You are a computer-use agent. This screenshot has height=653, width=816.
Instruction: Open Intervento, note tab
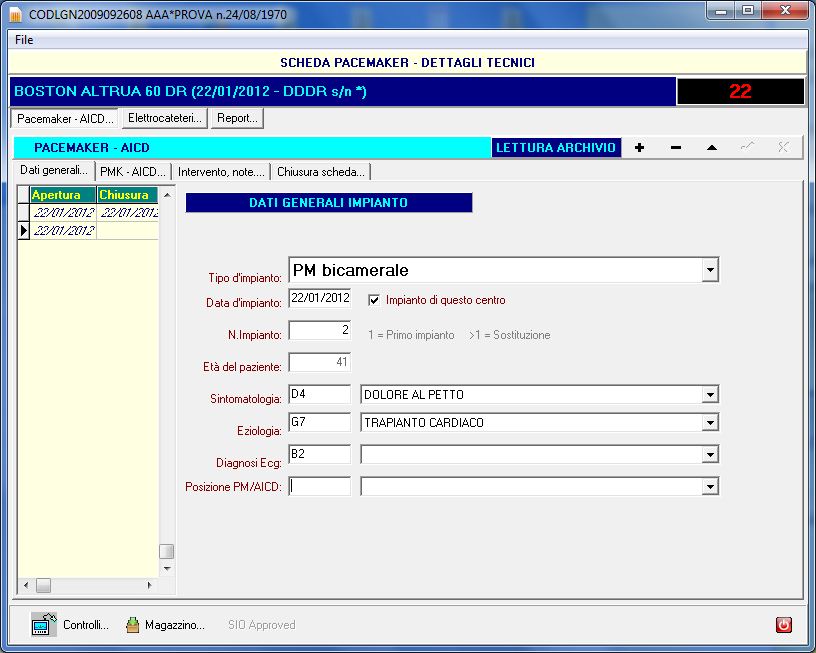pos(221,172)
